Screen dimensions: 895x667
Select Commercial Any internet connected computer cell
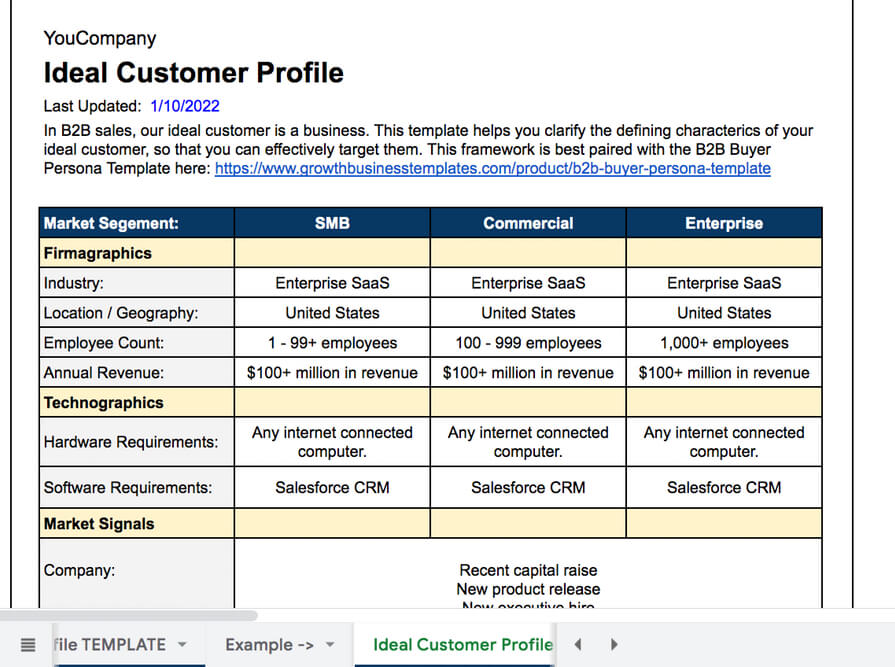[x=528, y=442]
